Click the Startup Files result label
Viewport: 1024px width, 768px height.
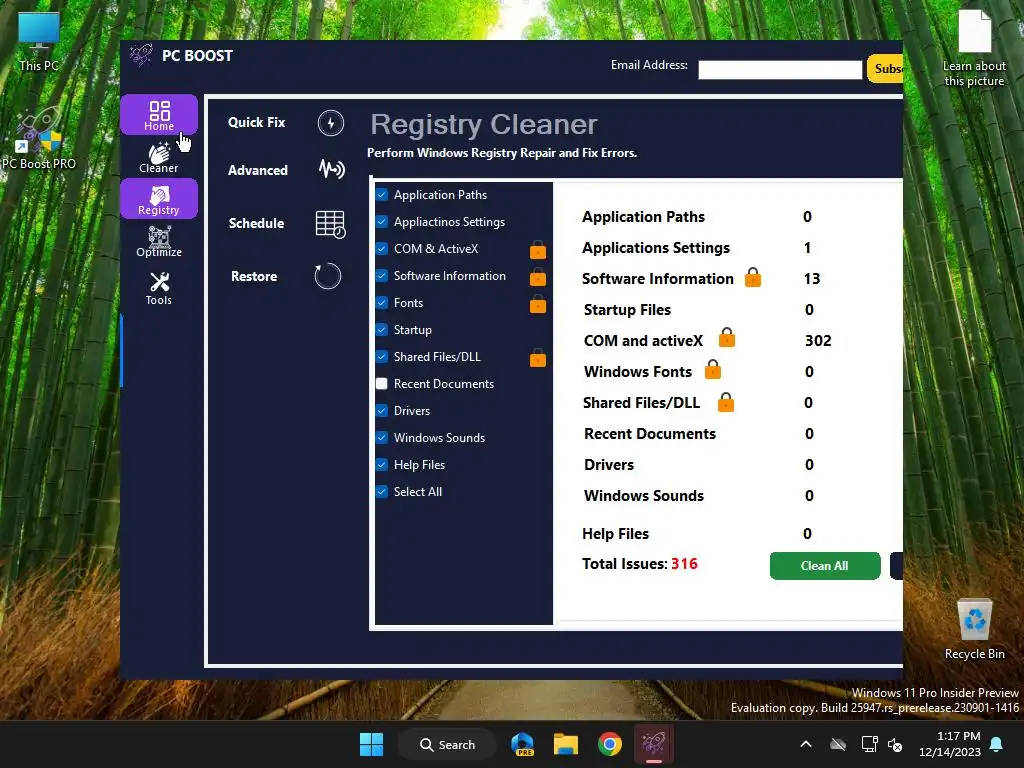pyautogui.click(x=627, y=310)
